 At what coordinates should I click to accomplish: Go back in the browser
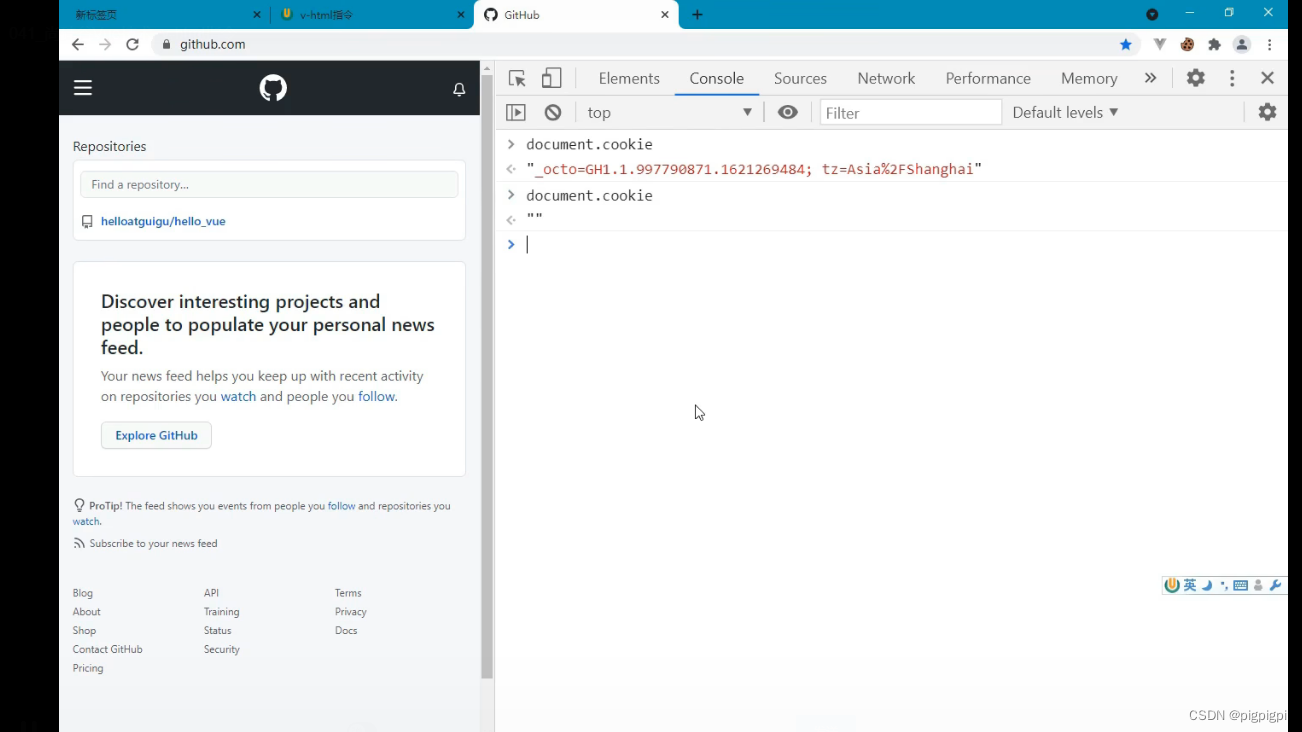pos(78,45)
